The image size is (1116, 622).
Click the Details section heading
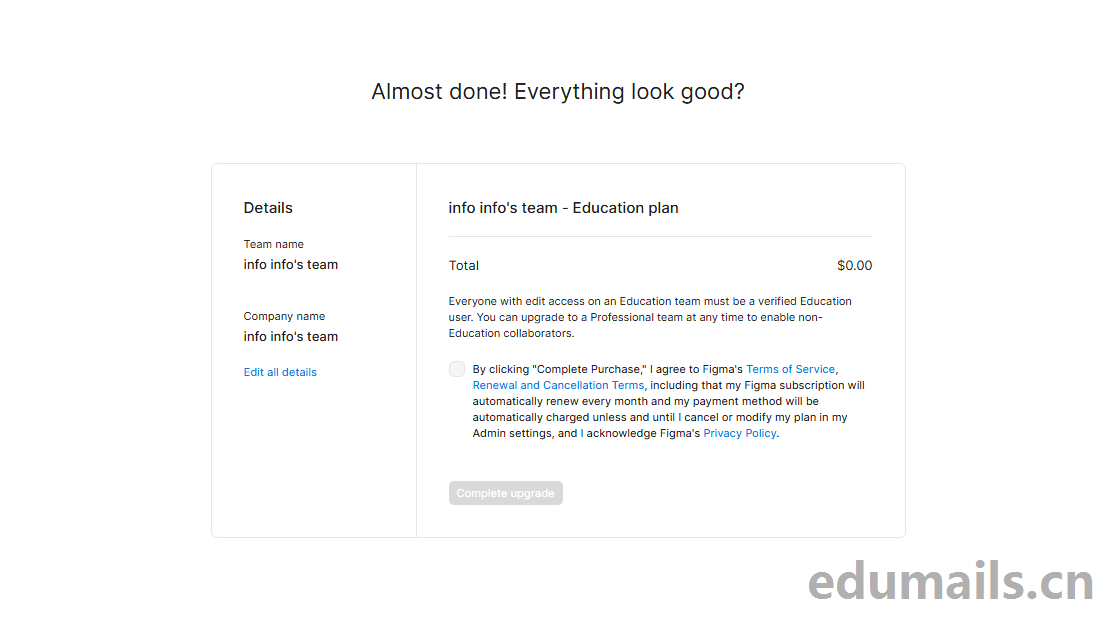tap(268, 208)
